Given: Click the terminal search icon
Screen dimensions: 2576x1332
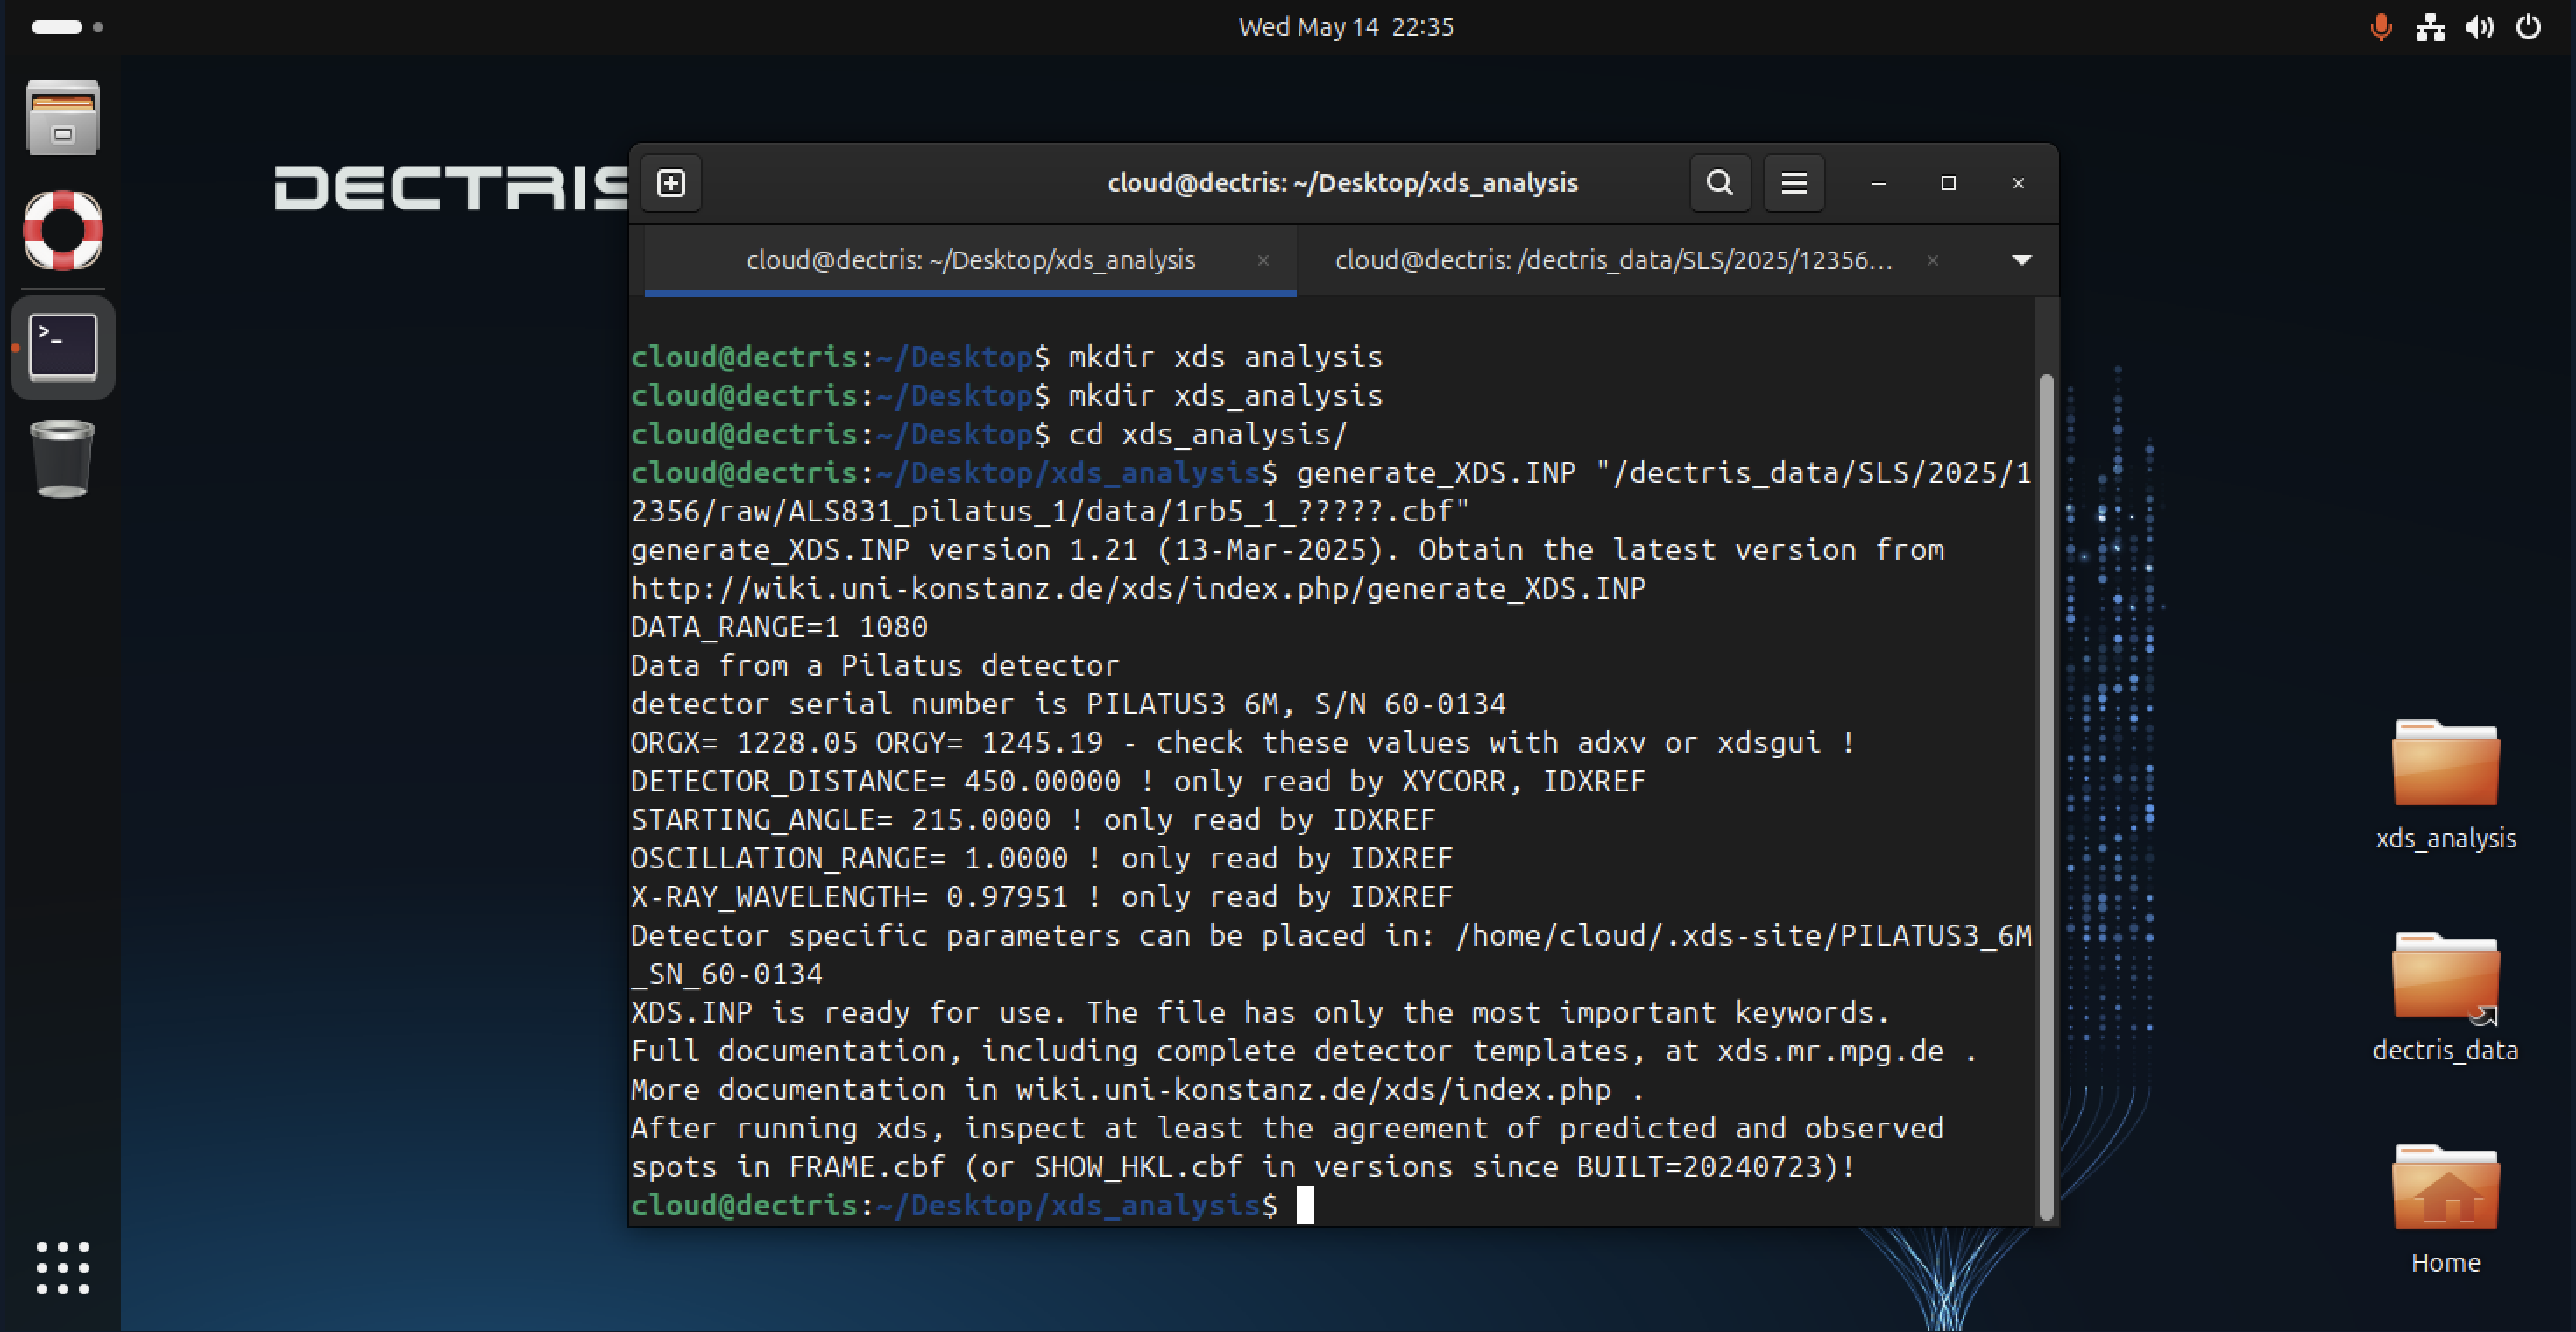Looking at the screenshot, I should tap(1719, 183).
